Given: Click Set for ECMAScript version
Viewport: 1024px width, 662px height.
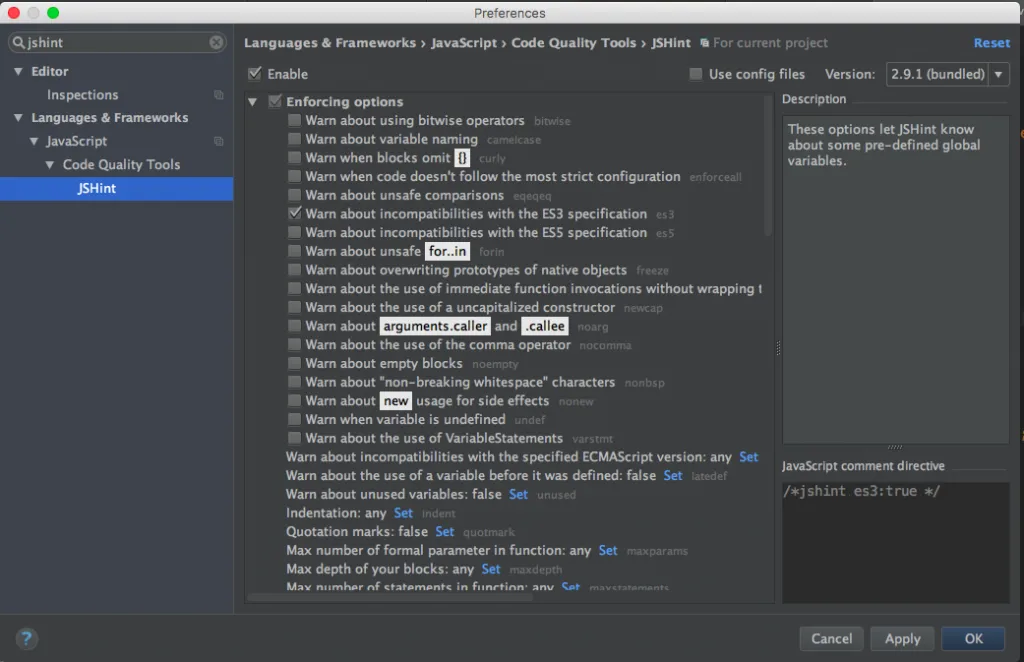Looking at the screenshot, I should tap(748, 456).
